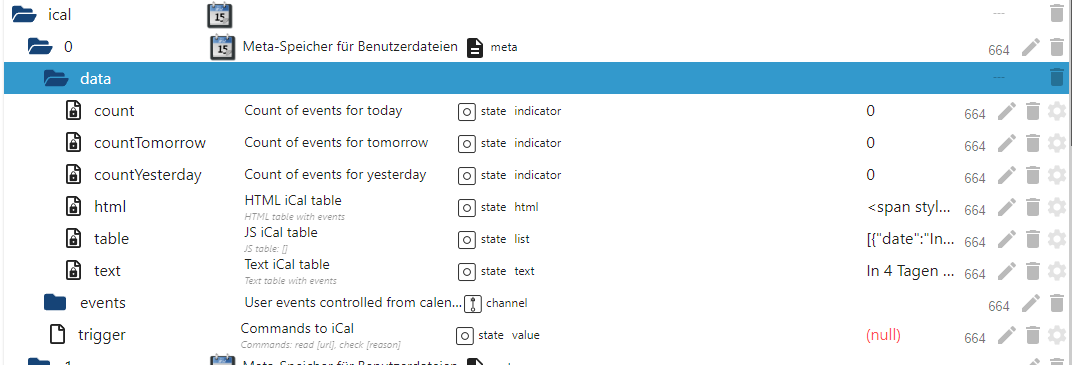Open custom settings gear for html state
The height and width of the screenshot is (365, 1072).
1057,207
